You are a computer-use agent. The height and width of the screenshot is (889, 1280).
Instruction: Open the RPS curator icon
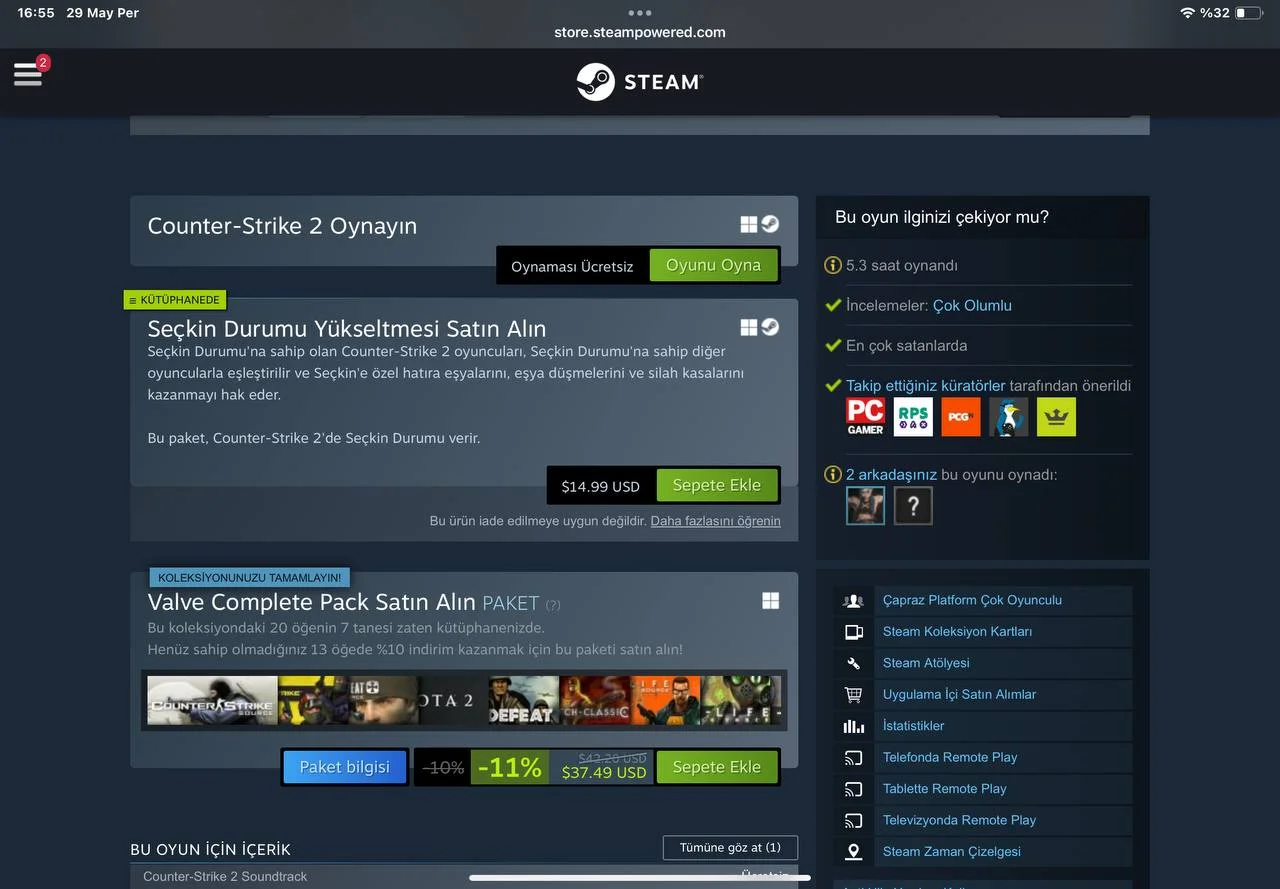point(913,417)
